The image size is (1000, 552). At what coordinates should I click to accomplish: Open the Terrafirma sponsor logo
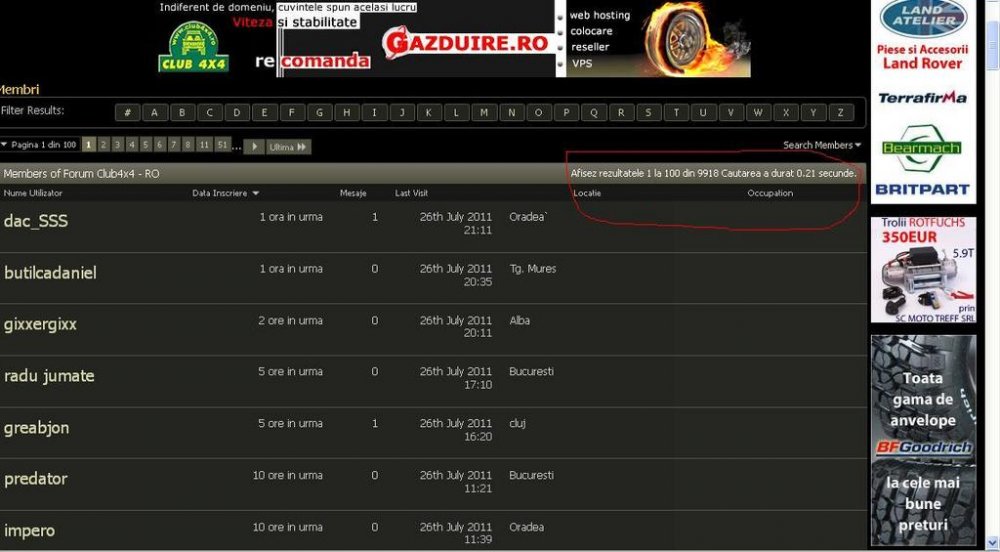(x=922, y=98)
